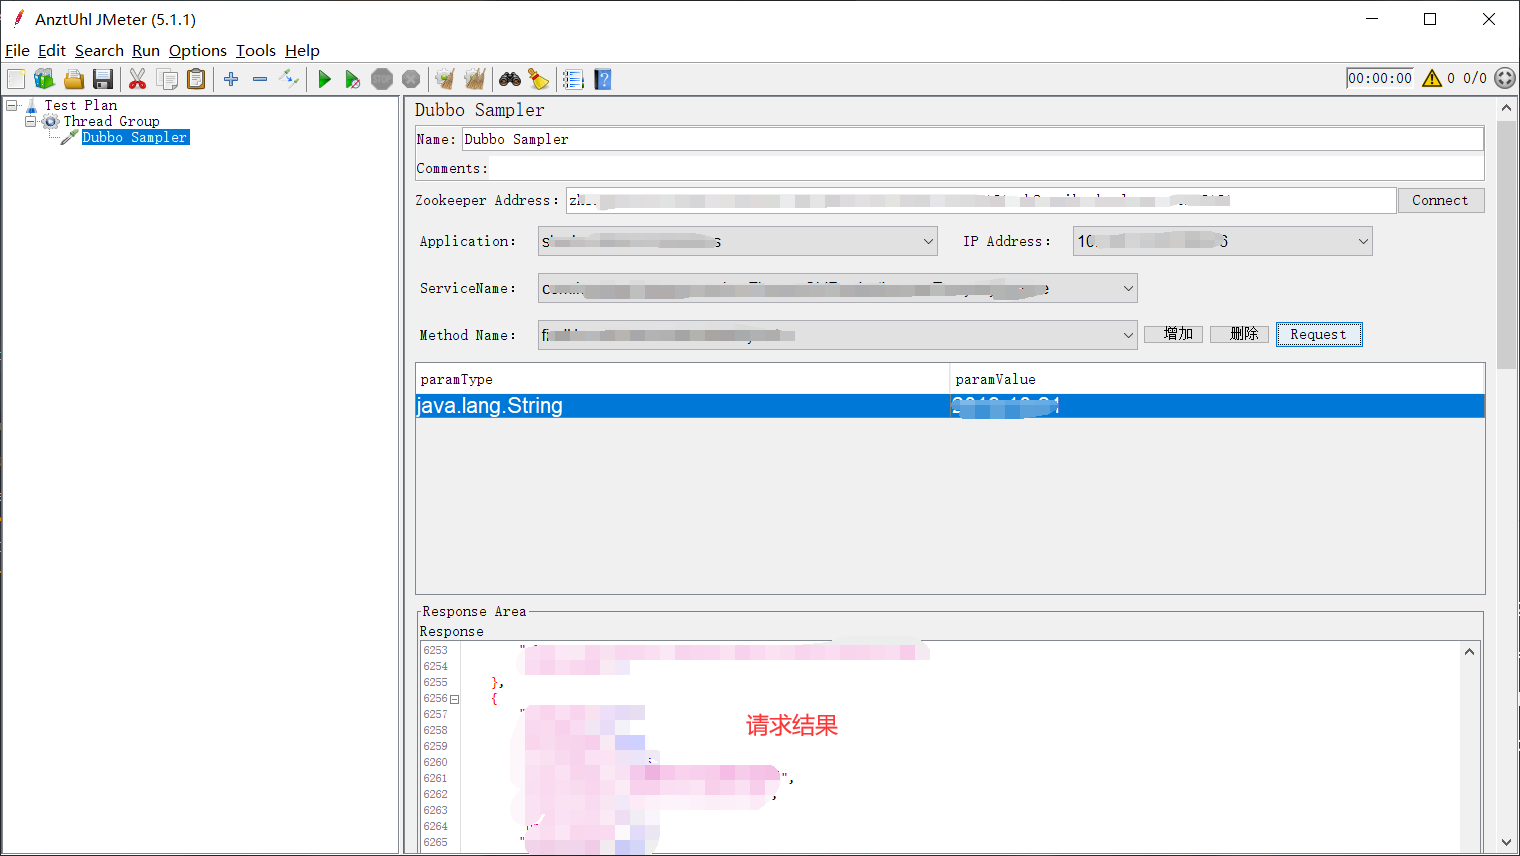1520x856 pixels.
Task: Collapse the Test Plan tree node
Action: (x=12, y=105)
